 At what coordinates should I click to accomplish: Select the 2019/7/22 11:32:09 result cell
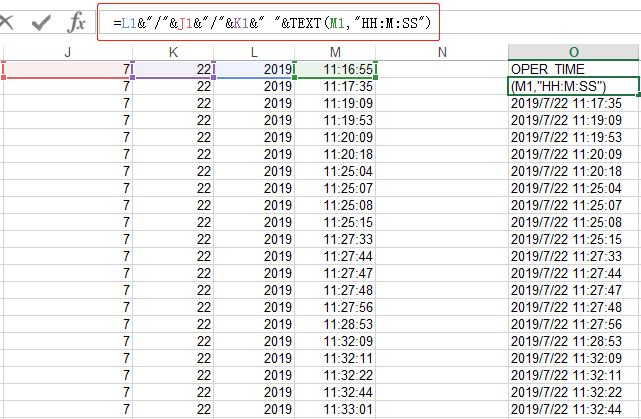574,359
